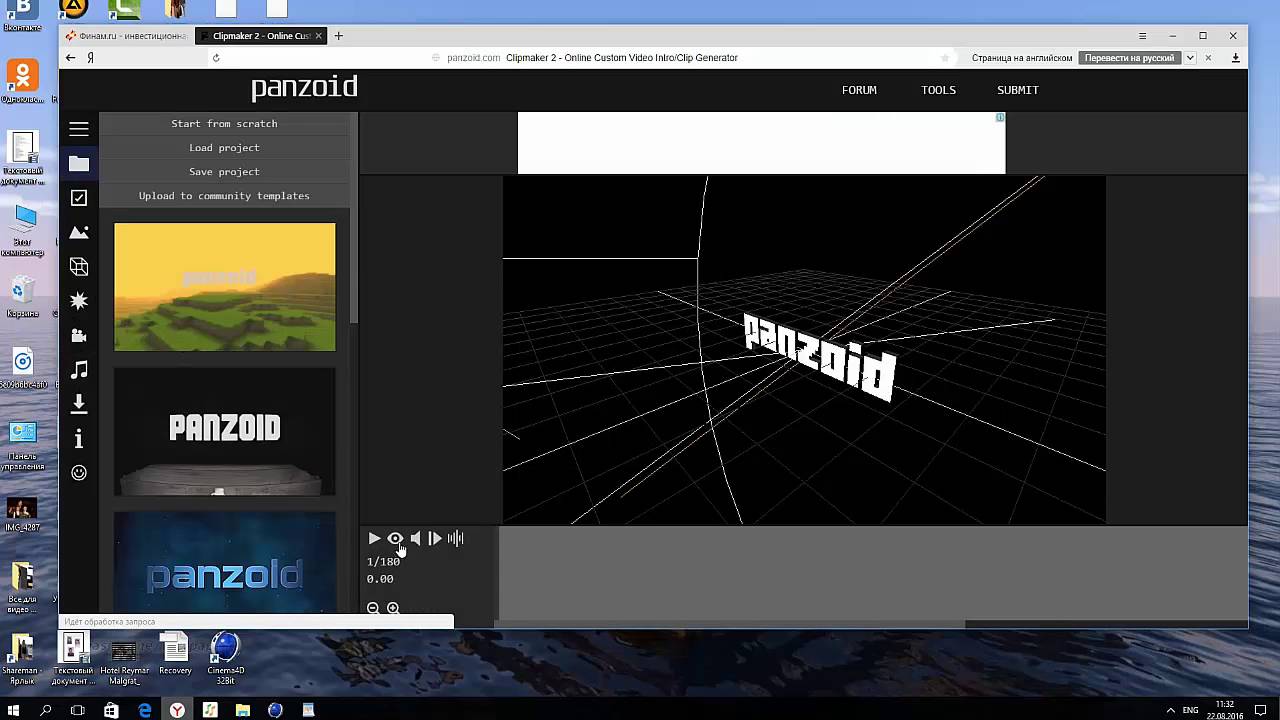Viewport: 1280px width, 720px height.
Task: Open the mountain scene/background panel icon
Action: [79, 232]
